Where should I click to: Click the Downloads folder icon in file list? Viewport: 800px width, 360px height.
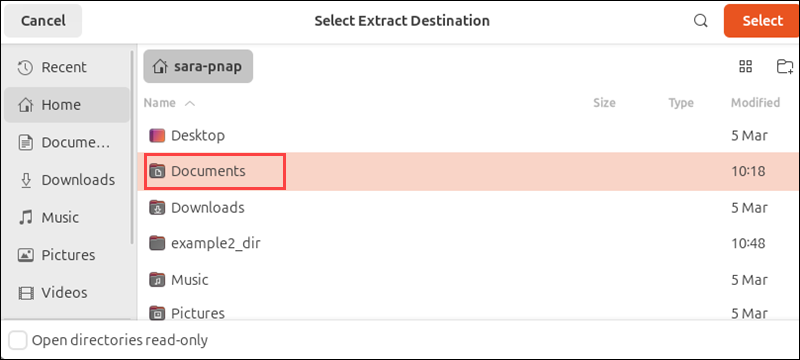tap(158, 208)
